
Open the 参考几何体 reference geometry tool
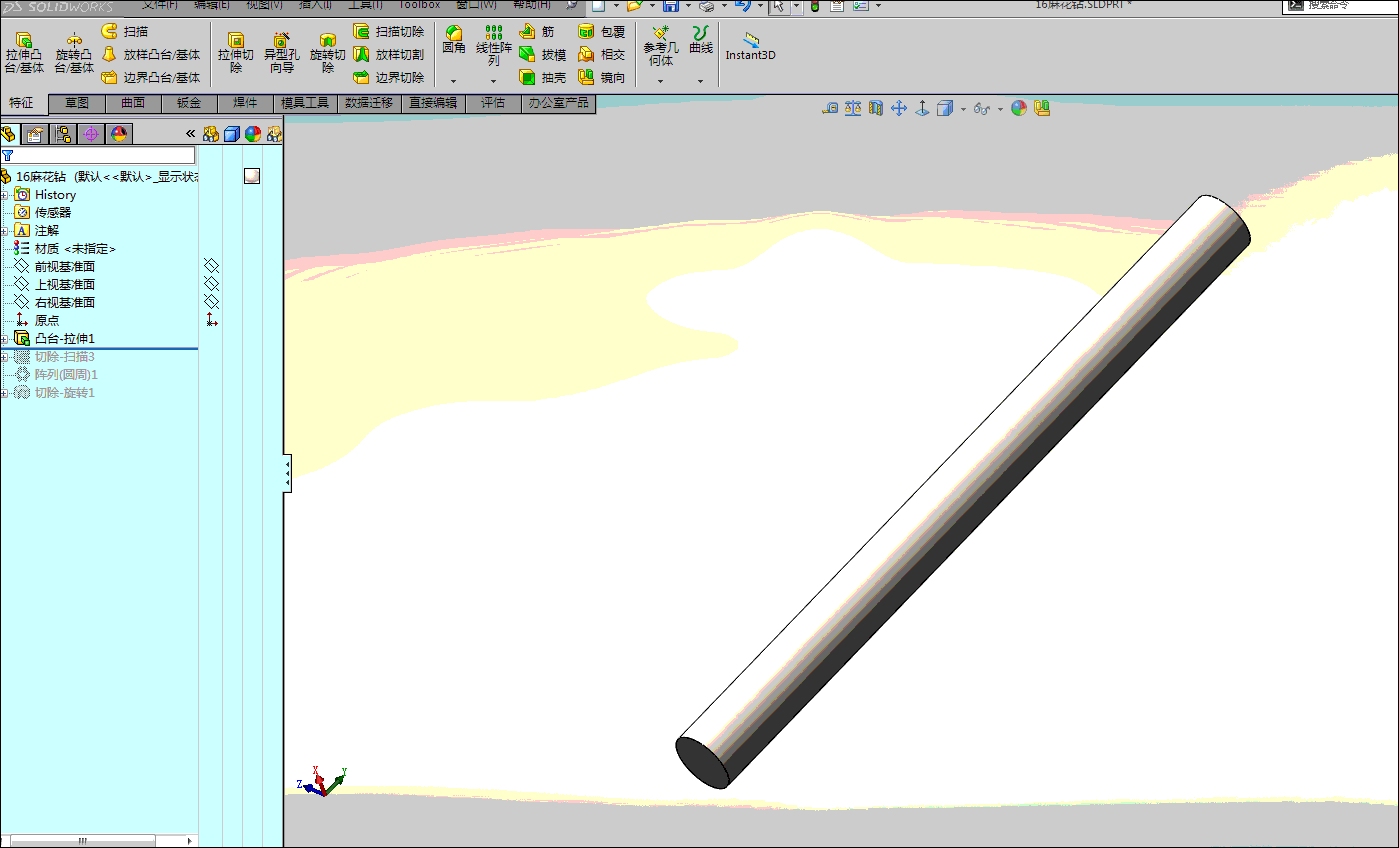tap(659, 46)
